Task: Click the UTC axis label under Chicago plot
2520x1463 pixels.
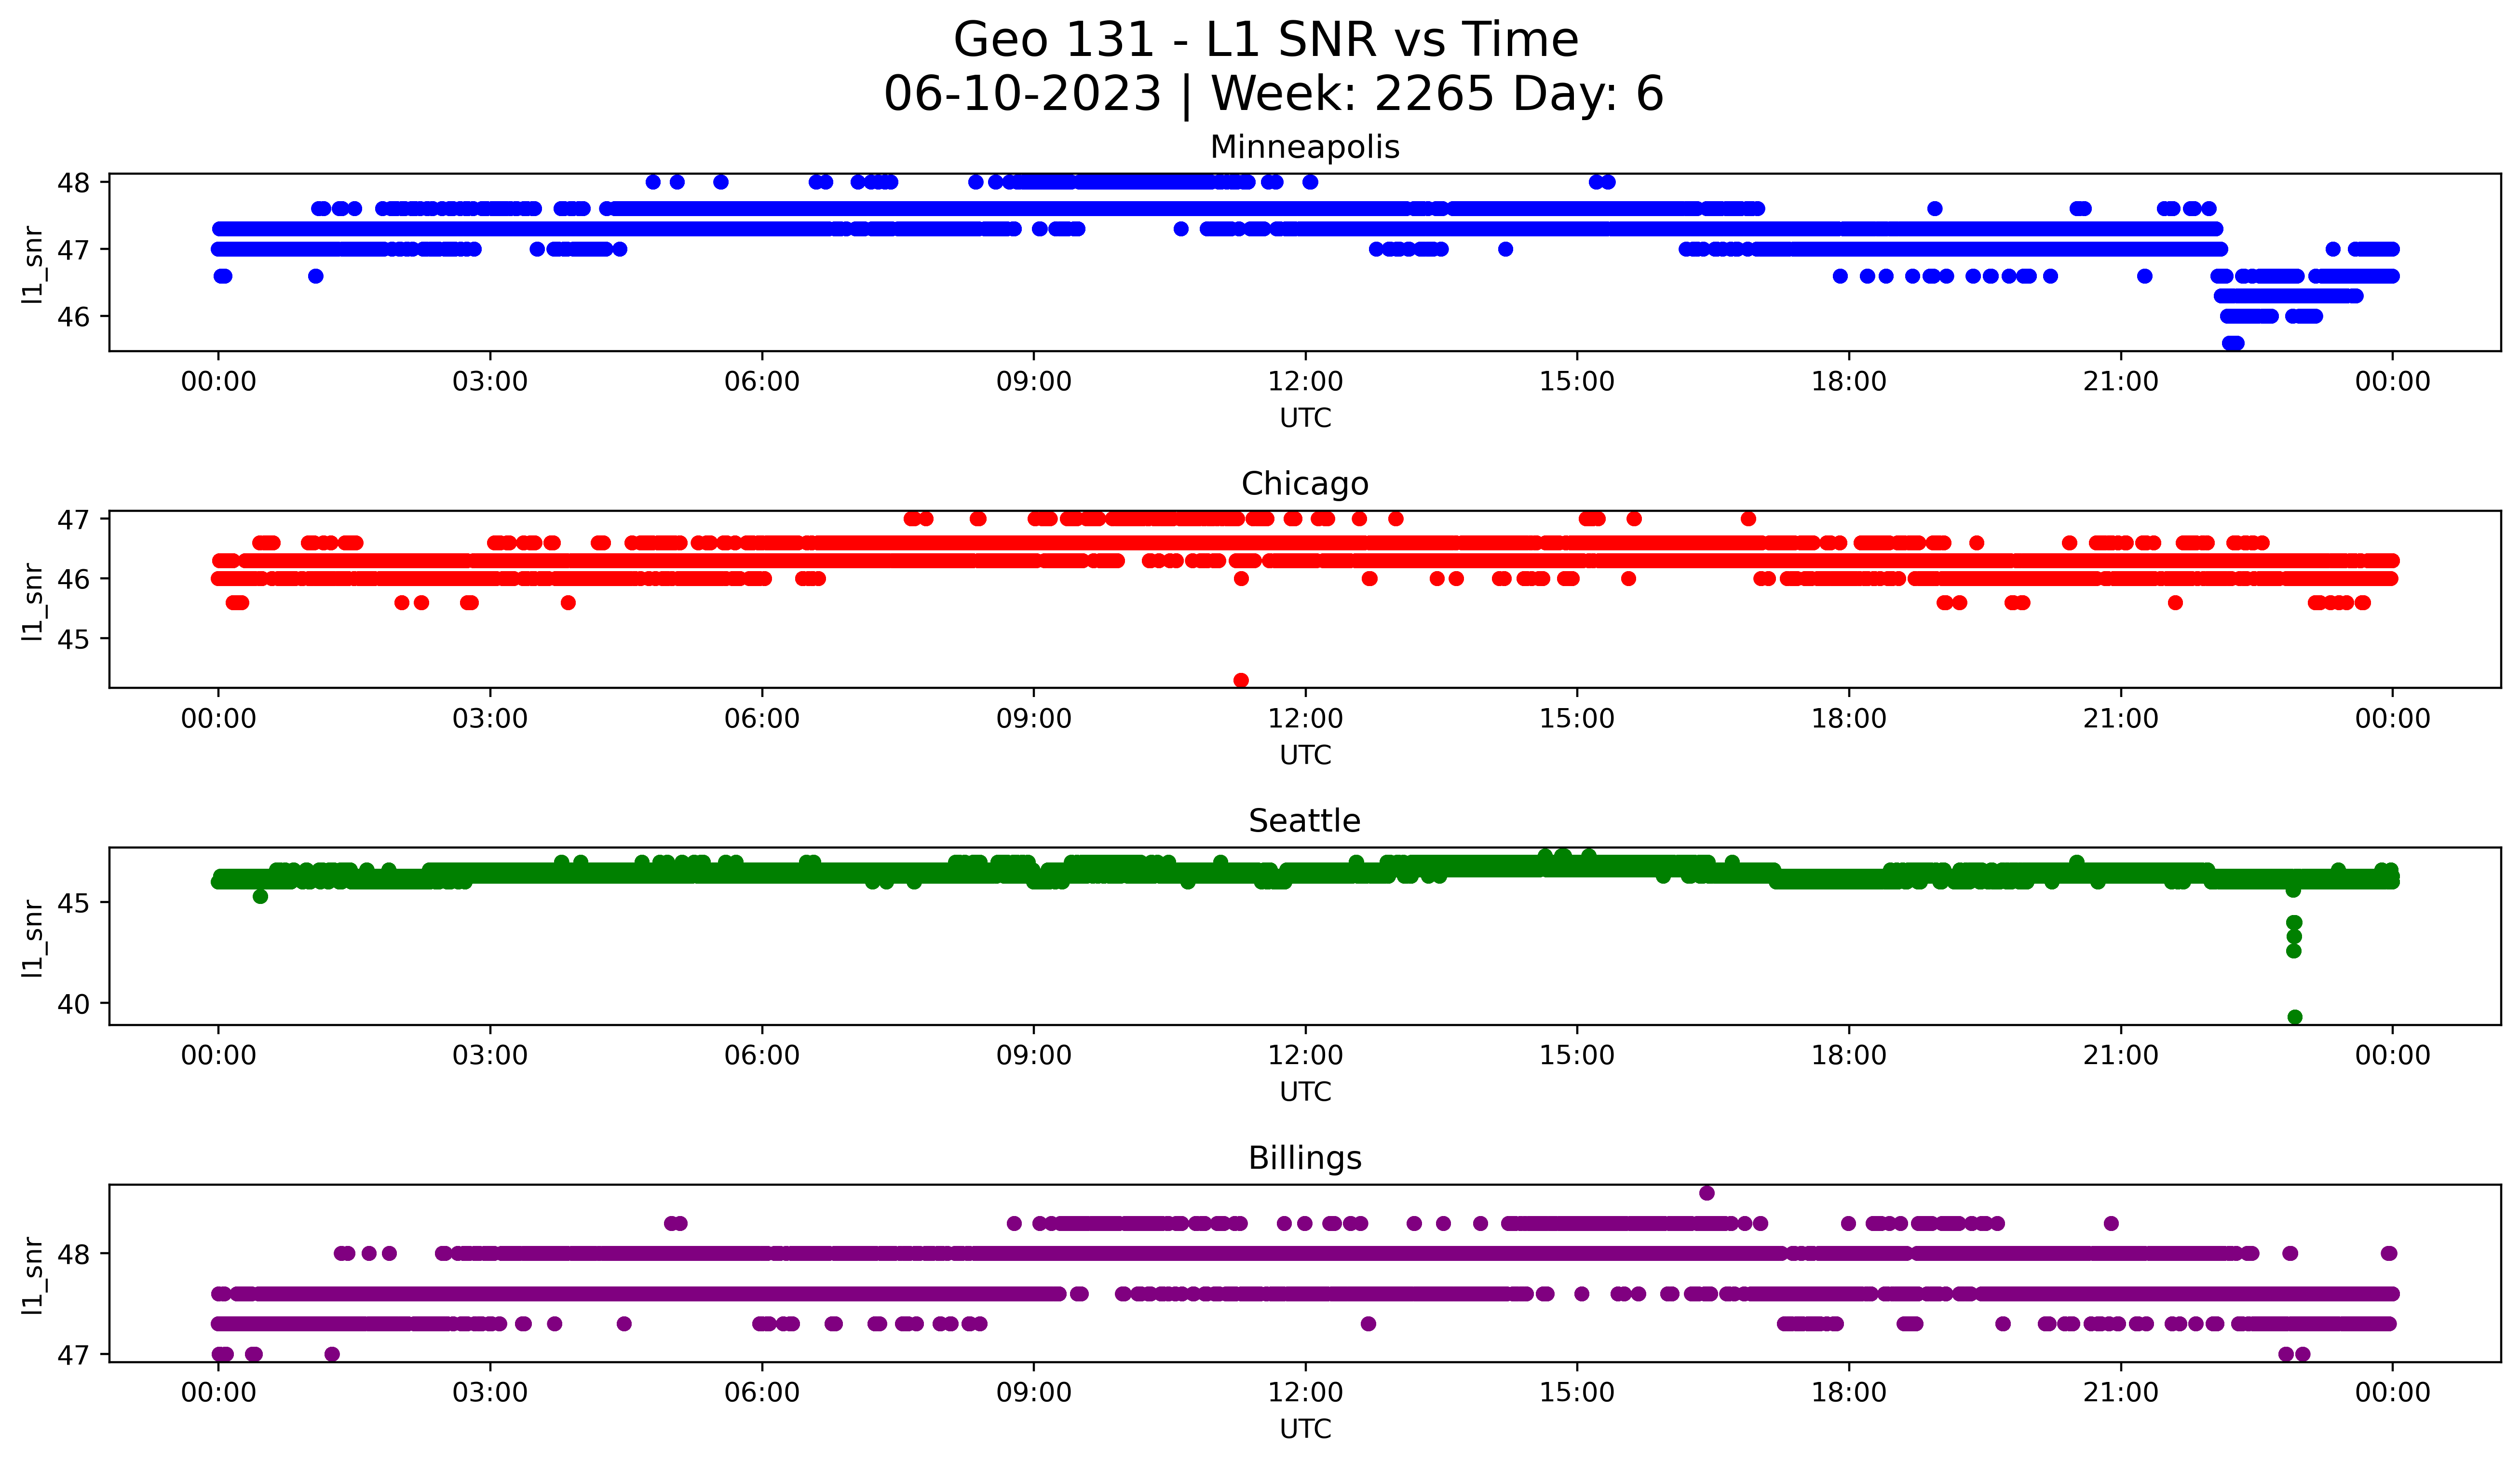Action: [1305, 755]
